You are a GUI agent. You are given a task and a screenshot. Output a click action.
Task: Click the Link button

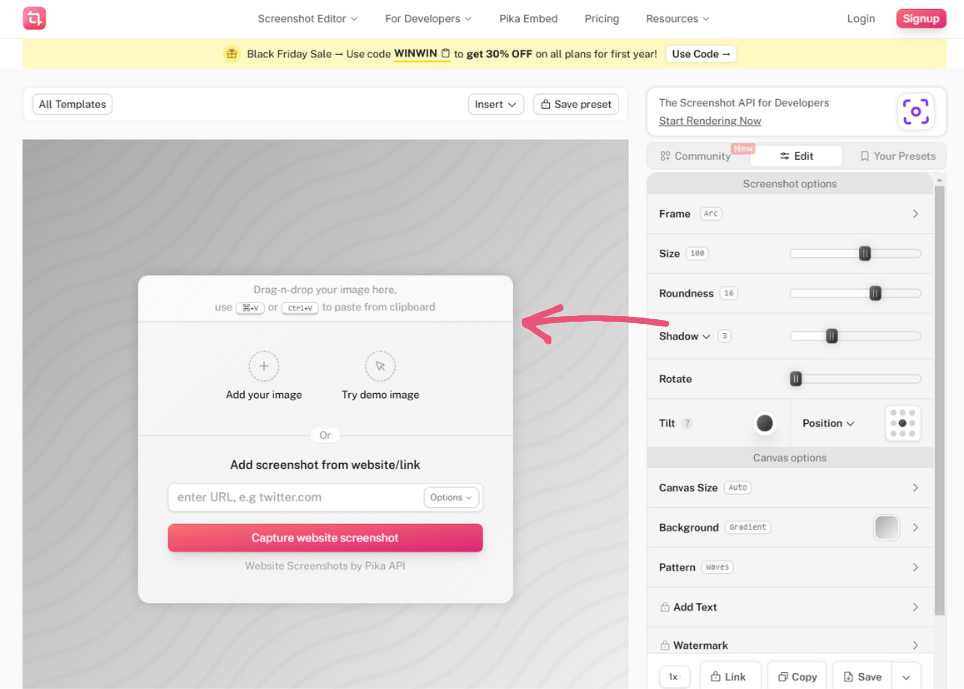coord(730,677)
